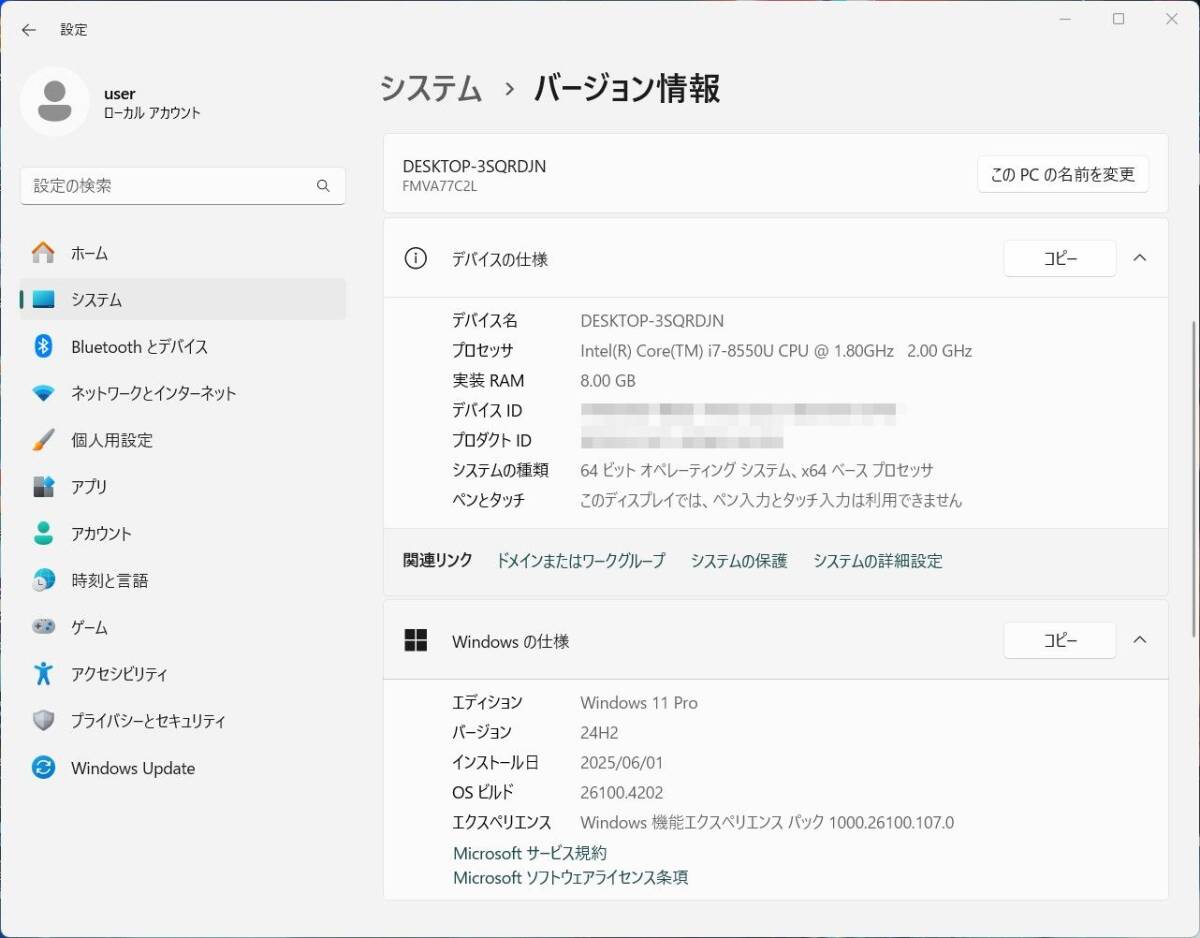Copy device specifications with コピー button
Viewport: 1200px width, 938px height.
click(x=1060, y=258)
